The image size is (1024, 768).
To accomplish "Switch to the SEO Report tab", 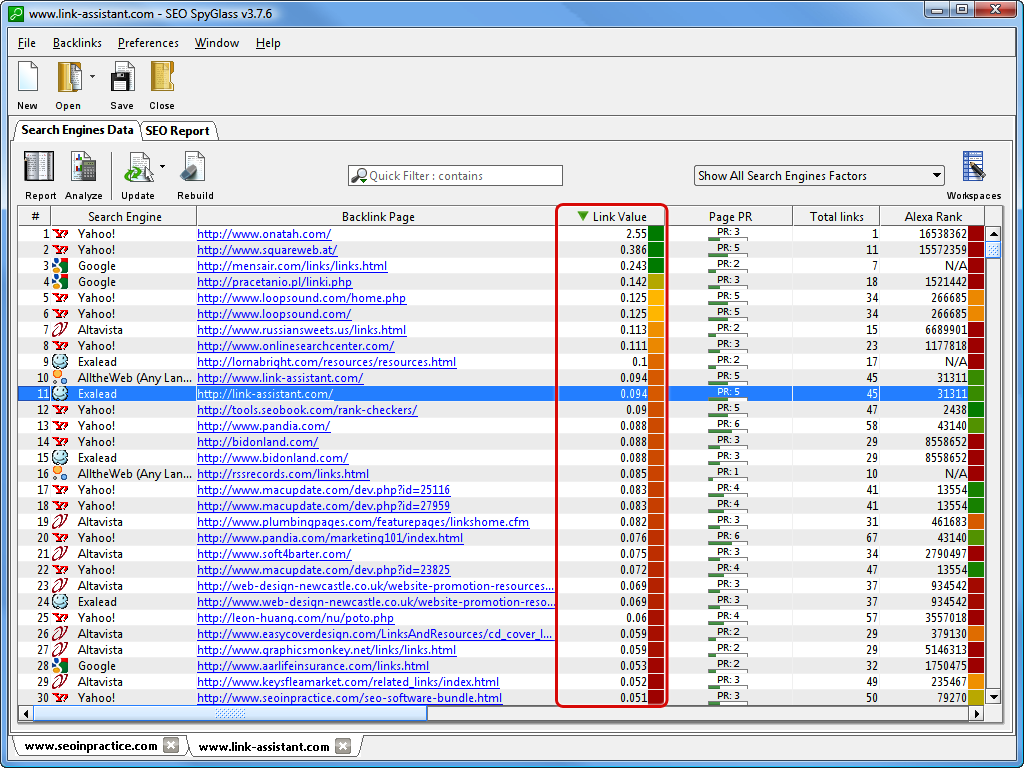I will tap(177, 130).
